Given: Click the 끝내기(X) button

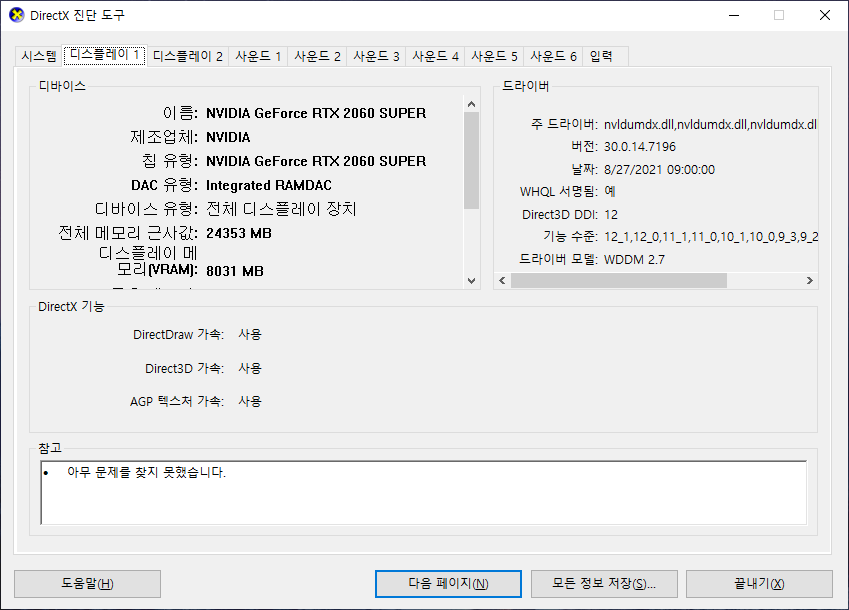Looking at the screenshot, I should (759, 583).
